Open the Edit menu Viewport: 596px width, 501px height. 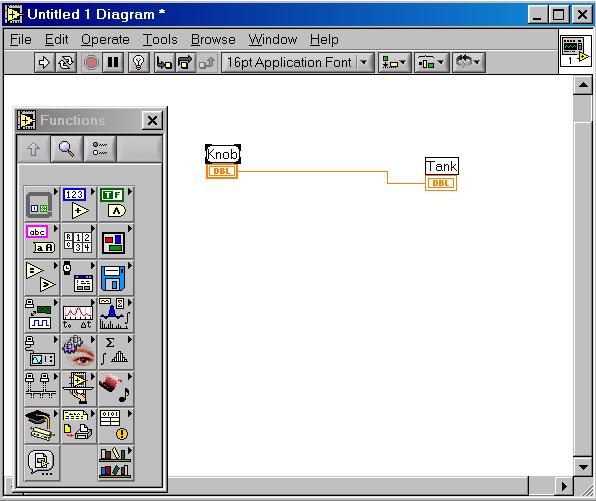pos(56,40)
